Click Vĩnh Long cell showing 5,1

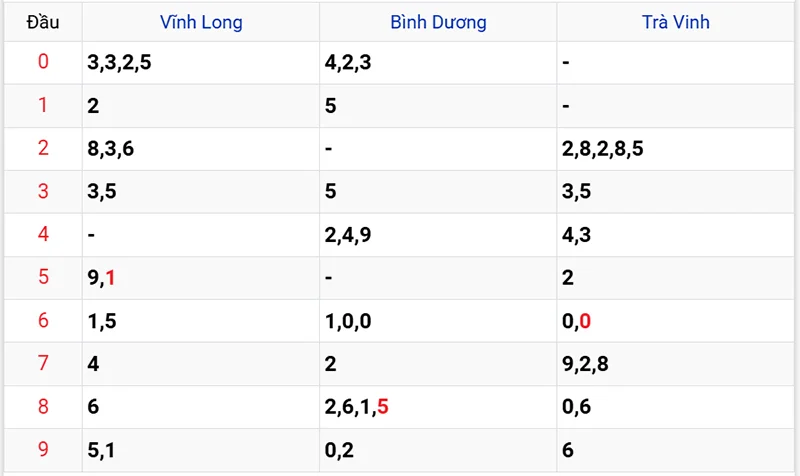click(x=101, y=450)
